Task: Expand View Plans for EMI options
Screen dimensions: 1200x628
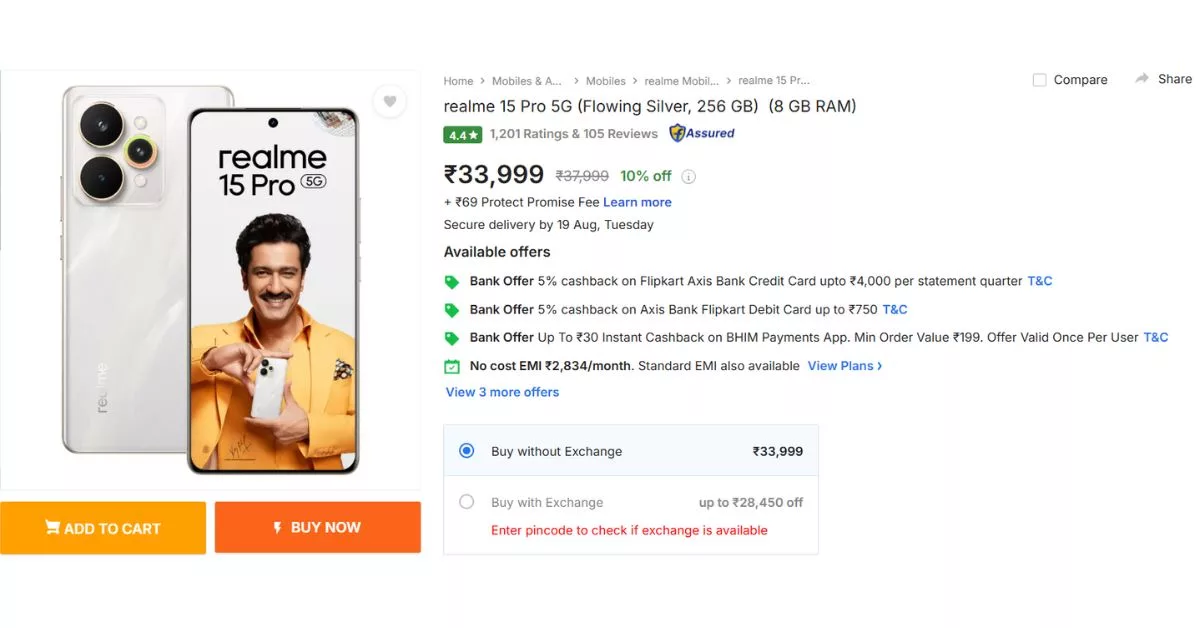Action: point(841,366)
